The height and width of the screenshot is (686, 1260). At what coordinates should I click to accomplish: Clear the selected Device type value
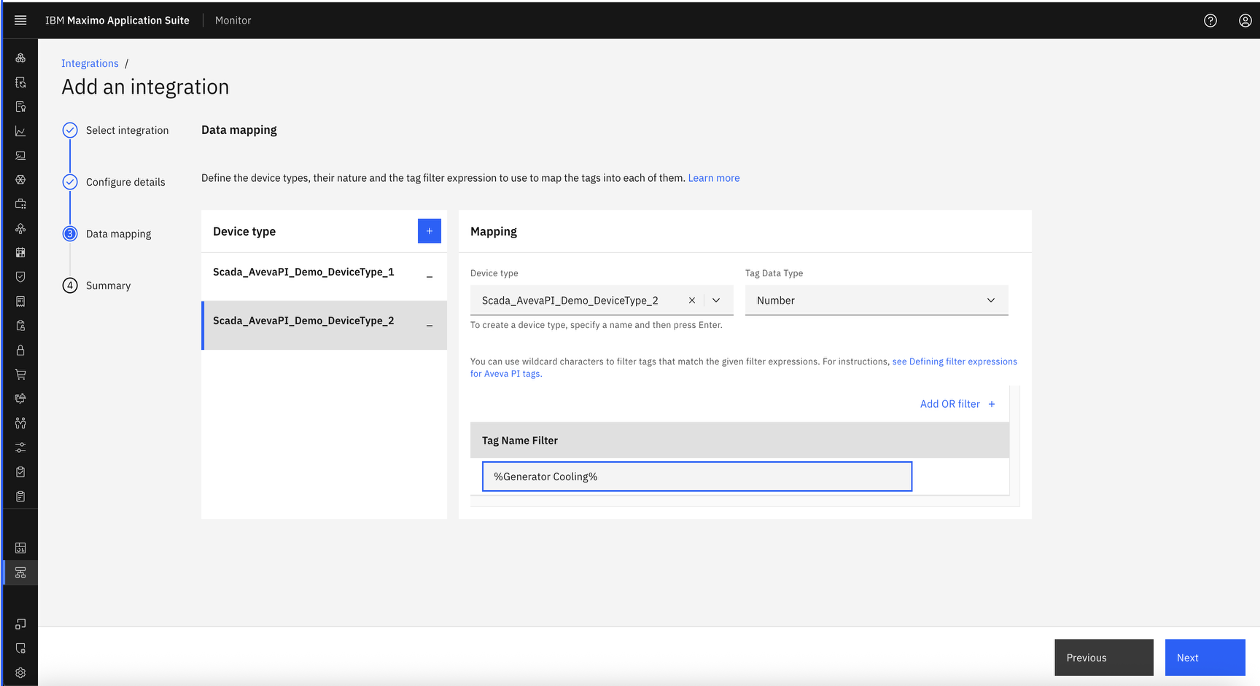pos(692,300)
